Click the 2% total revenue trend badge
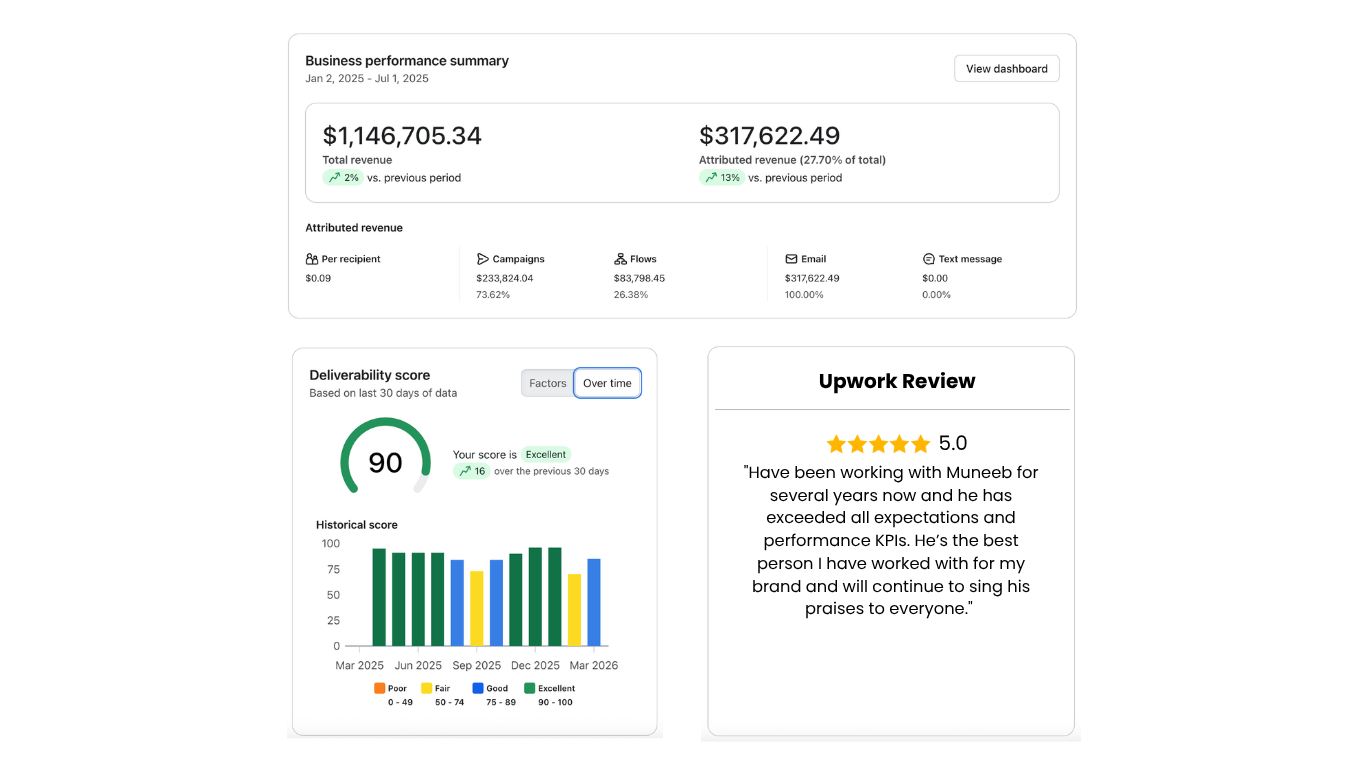1366x768 pixels. pos(342,178)
